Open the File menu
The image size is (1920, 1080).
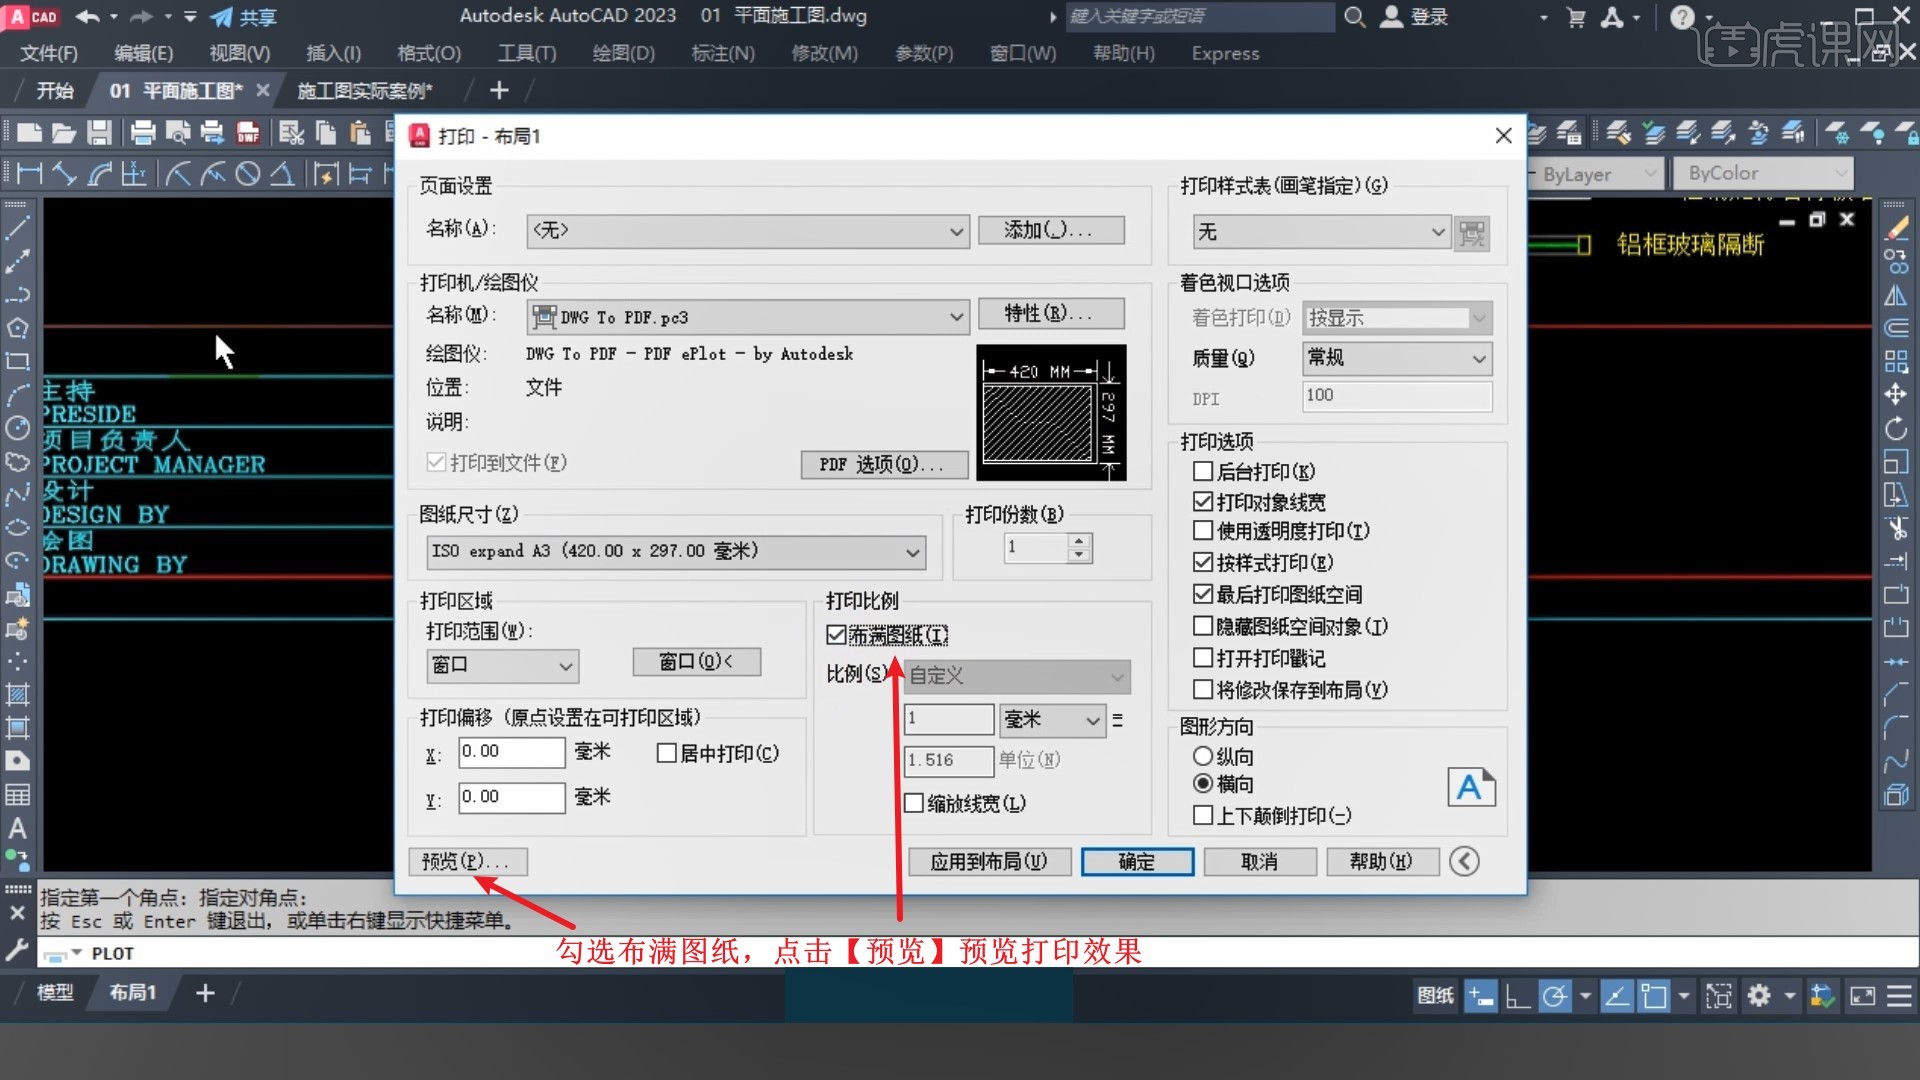tap(48, 53)
